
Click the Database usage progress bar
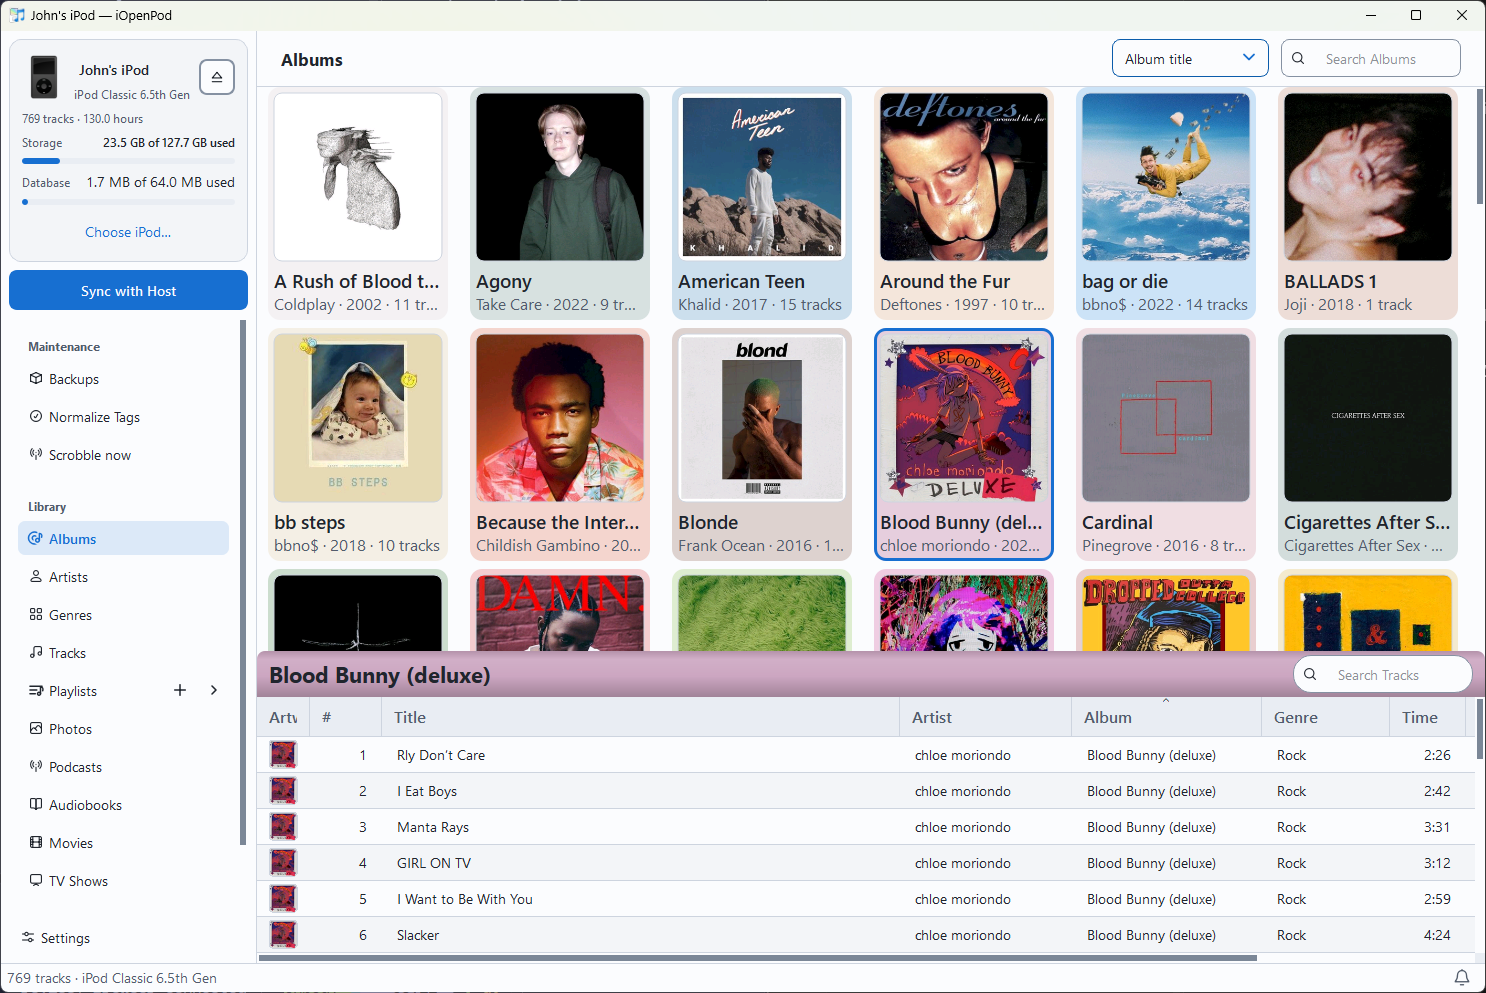point(128,202)
